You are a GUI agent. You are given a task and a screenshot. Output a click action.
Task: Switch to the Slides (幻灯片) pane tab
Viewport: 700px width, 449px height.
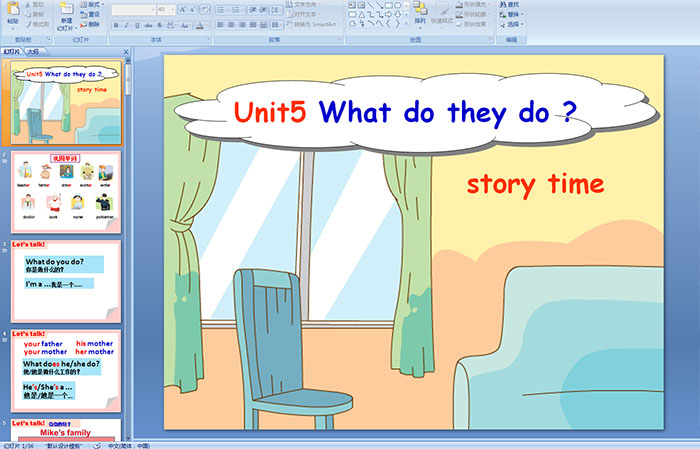click(x=12, y=52)
